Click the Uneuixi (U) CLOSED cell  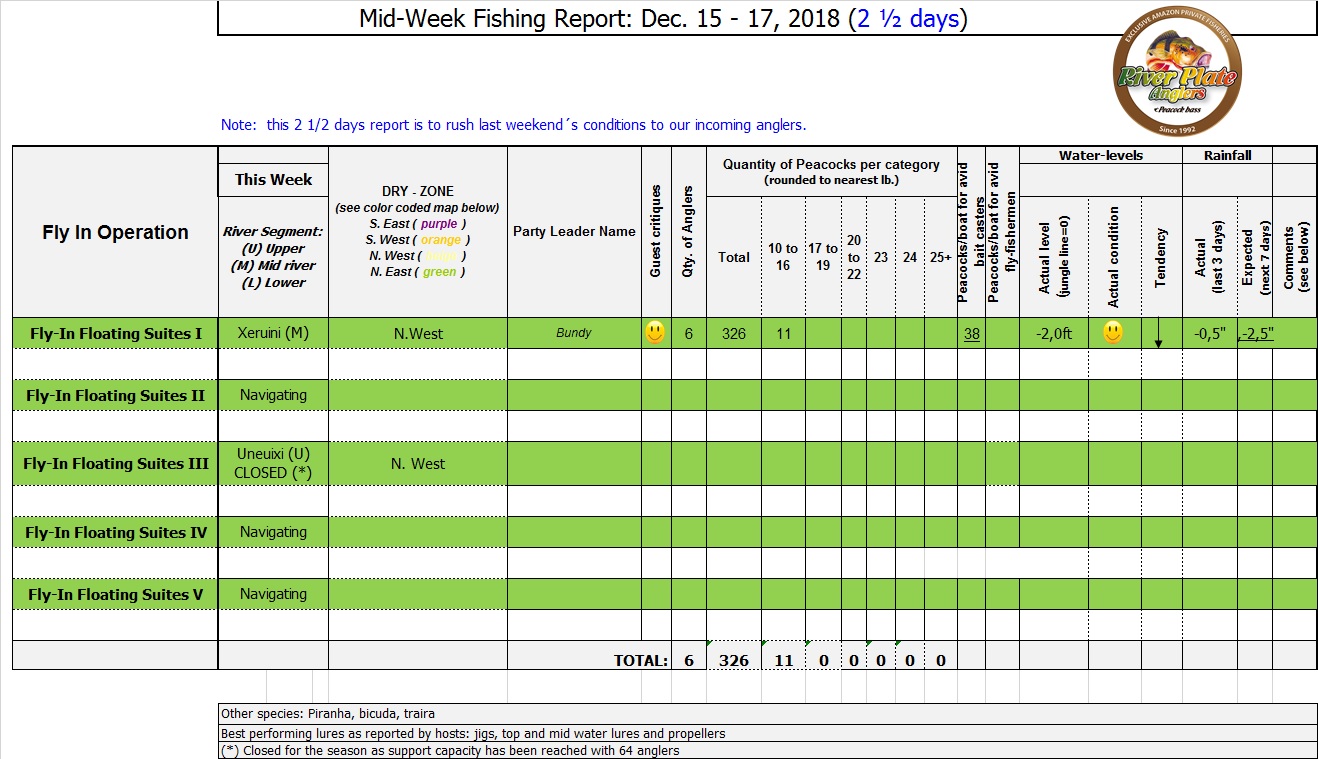(273, 463)
